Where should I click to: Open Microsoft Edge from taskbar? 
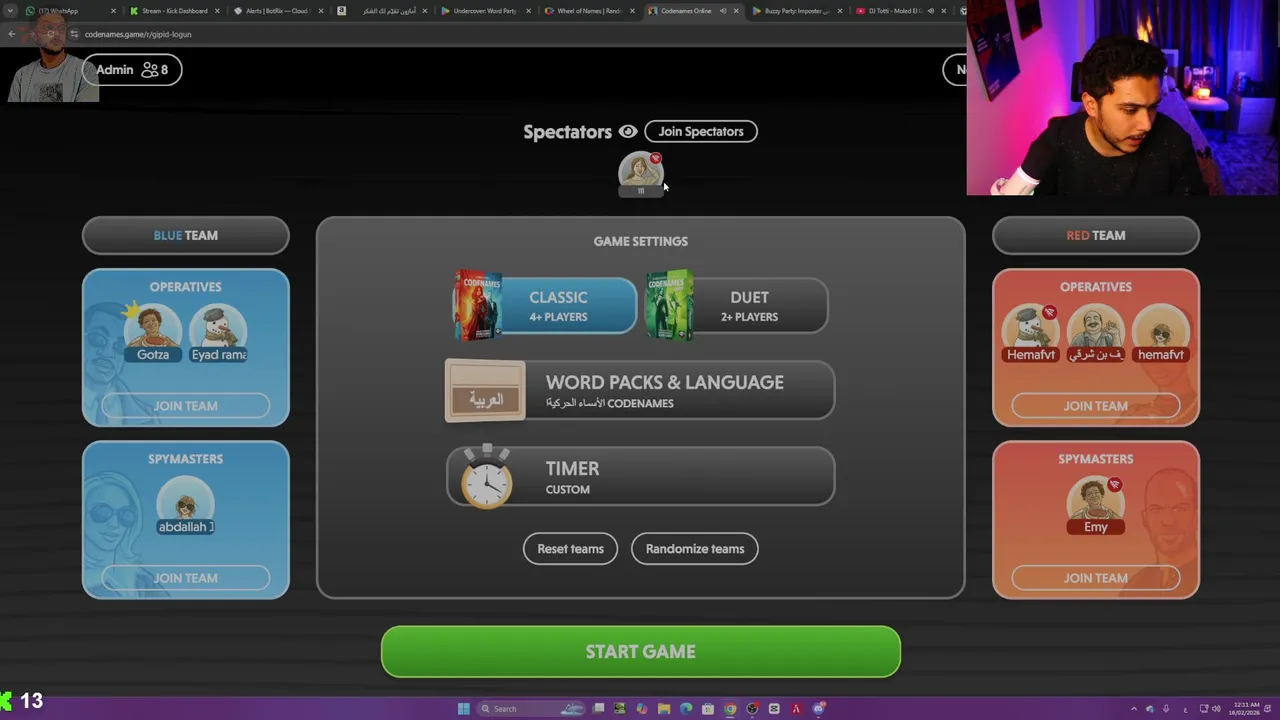pos(686,709)
